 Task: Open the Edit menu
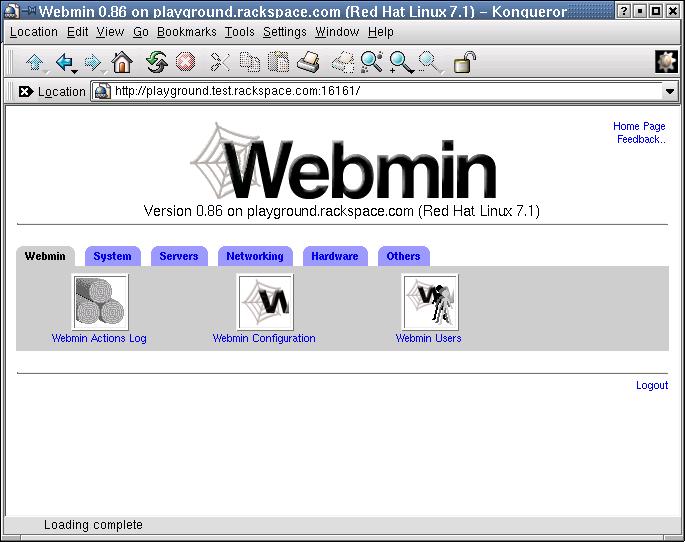pyautogui.click(x=77, y=32)
